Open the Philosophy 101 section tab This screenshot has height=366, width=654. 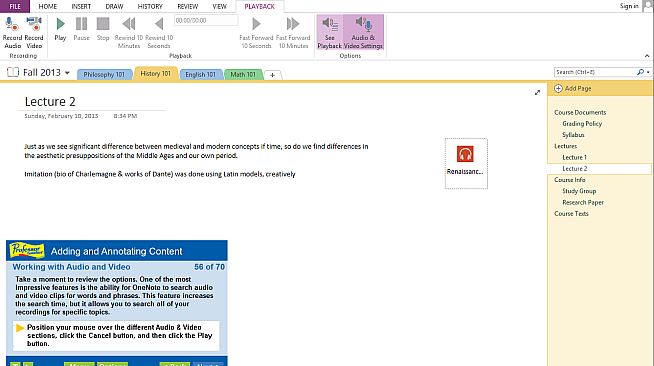pyautogui.click(x=104, y=74)
